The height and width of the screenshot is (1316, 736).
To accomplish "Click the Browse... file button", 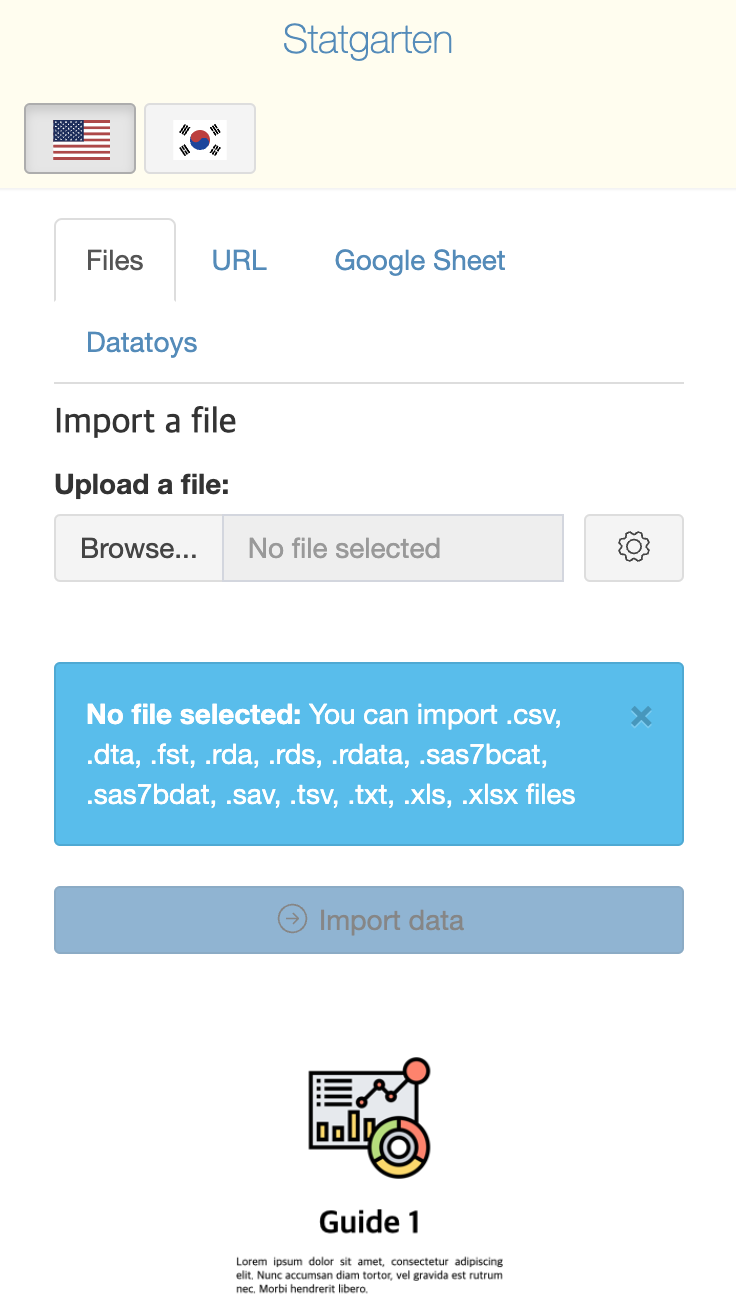I will pos(139,548).
